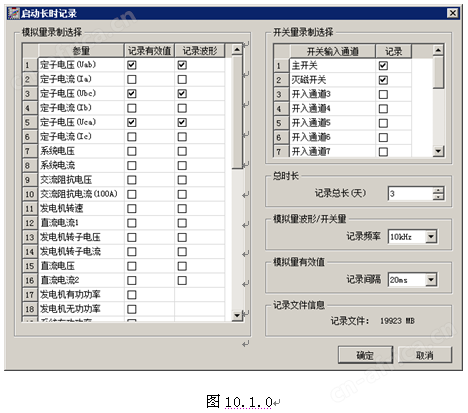
Task: Uncheck 记录波形 for 定子电压(Uab)
Action: tap(182, 65)
